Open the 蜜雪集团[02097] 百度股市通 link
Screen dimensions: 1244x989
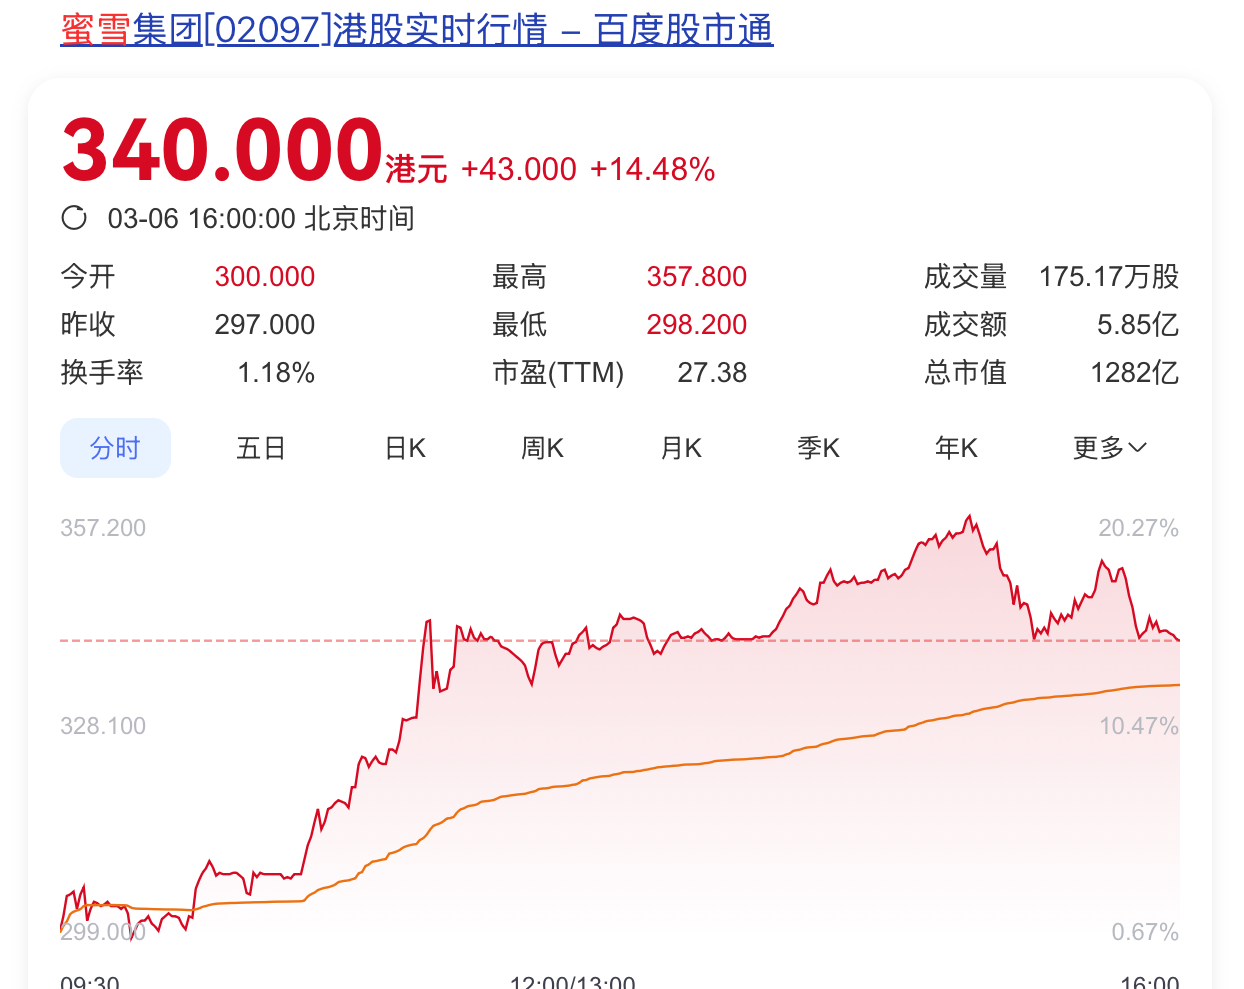click(417, 29)
